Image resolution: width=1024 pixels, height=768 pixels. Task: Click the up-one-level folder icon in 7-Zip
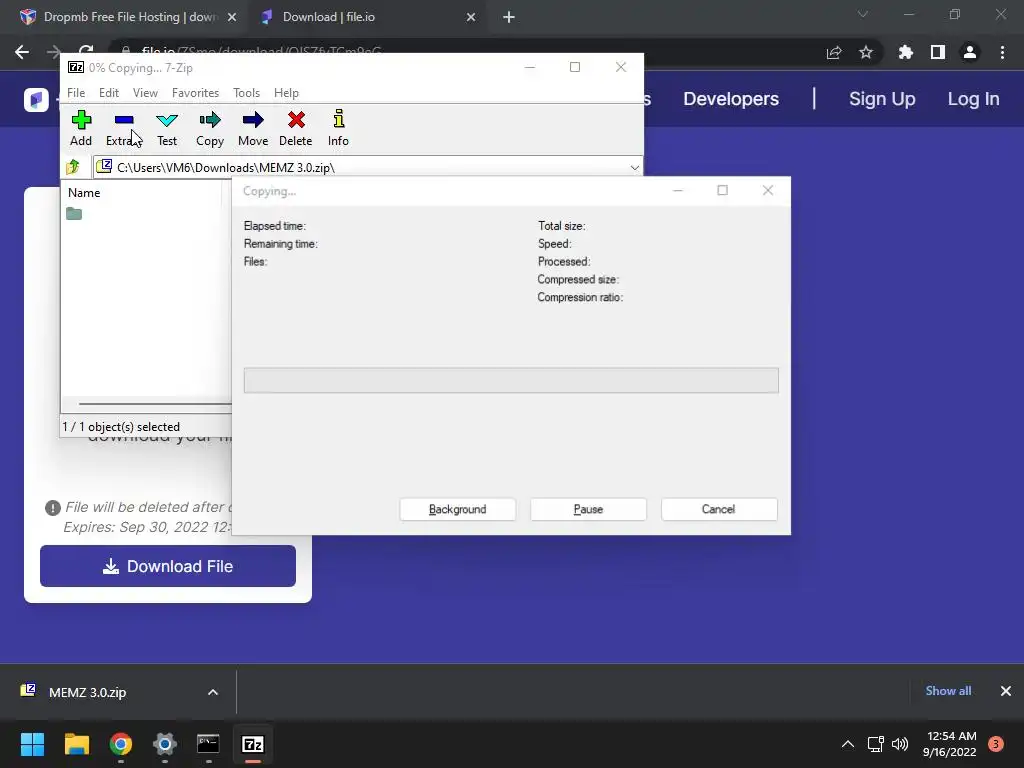tap(73, 167)
